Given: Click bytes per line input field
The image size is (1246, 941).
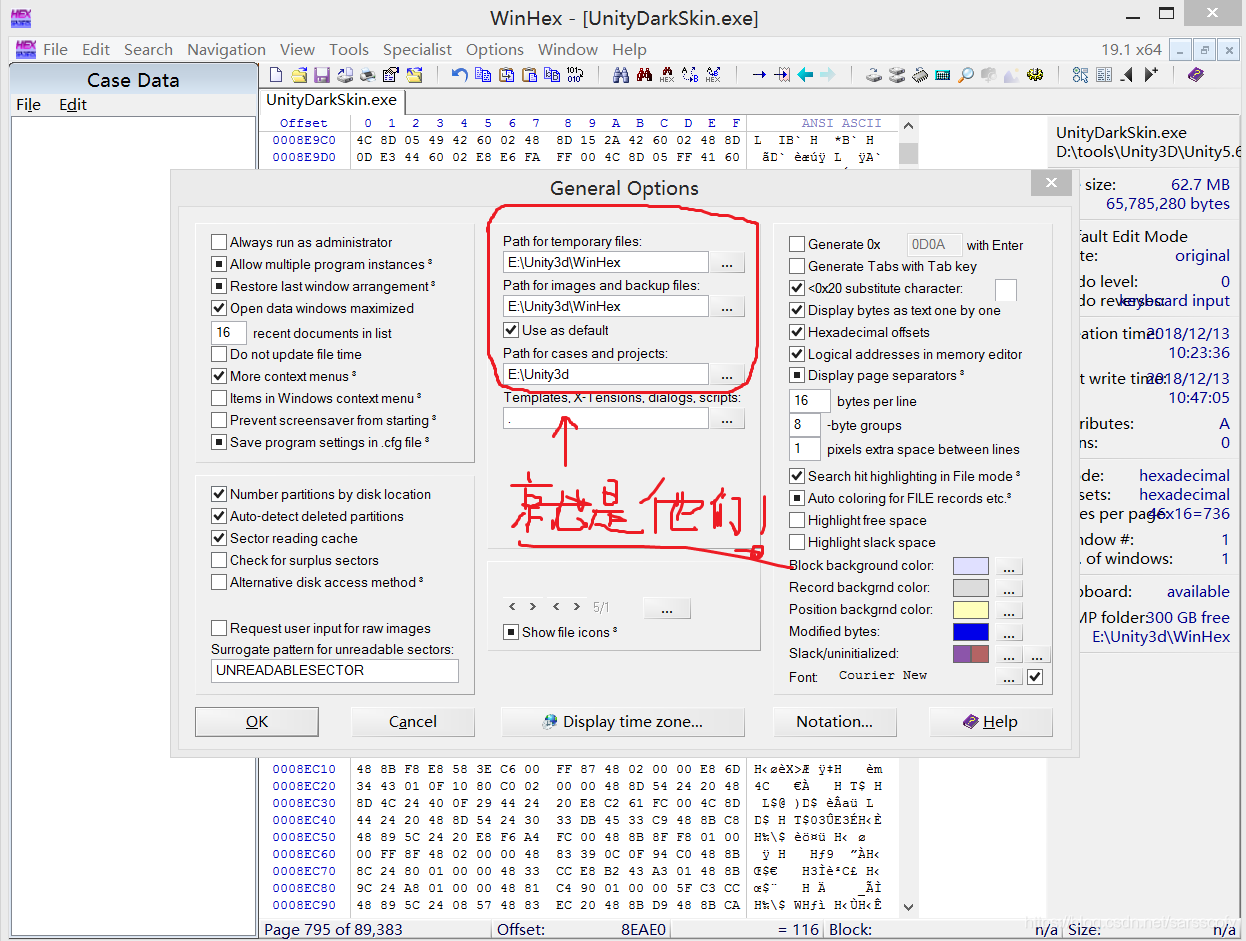Looking at the screenshot, I should (809, 401).
